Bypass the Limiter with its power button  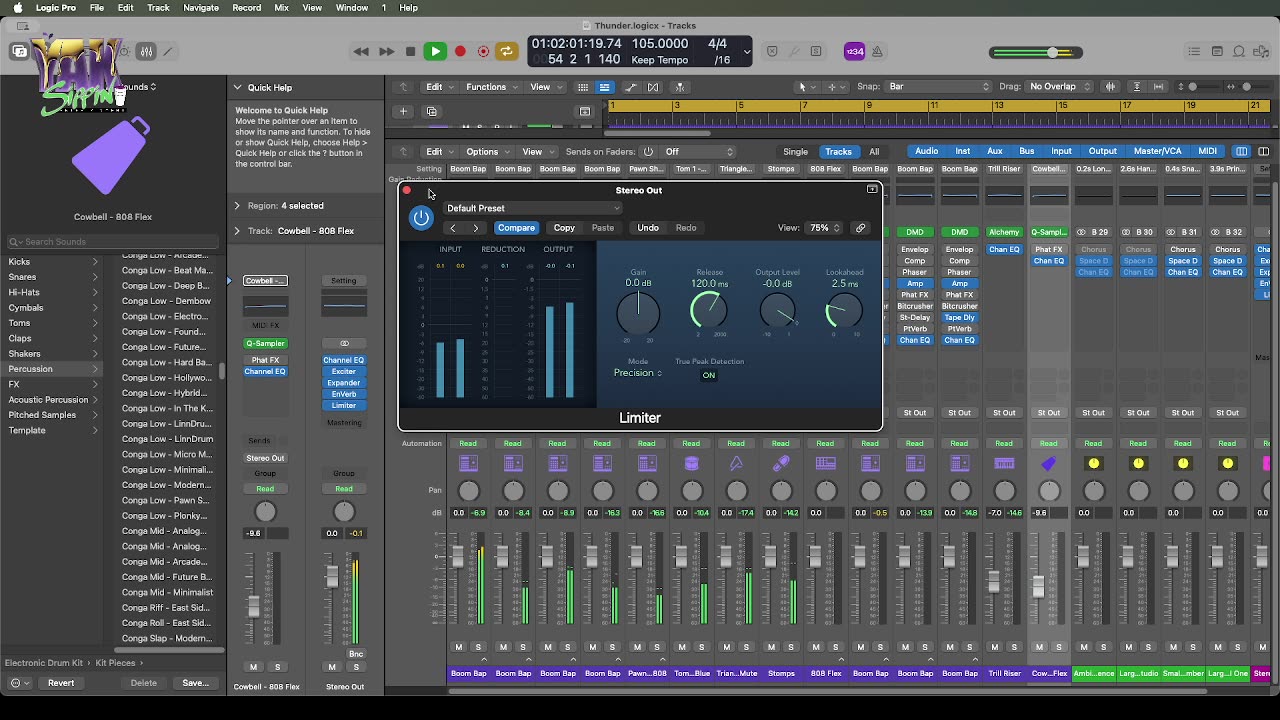tap(421, 218)
